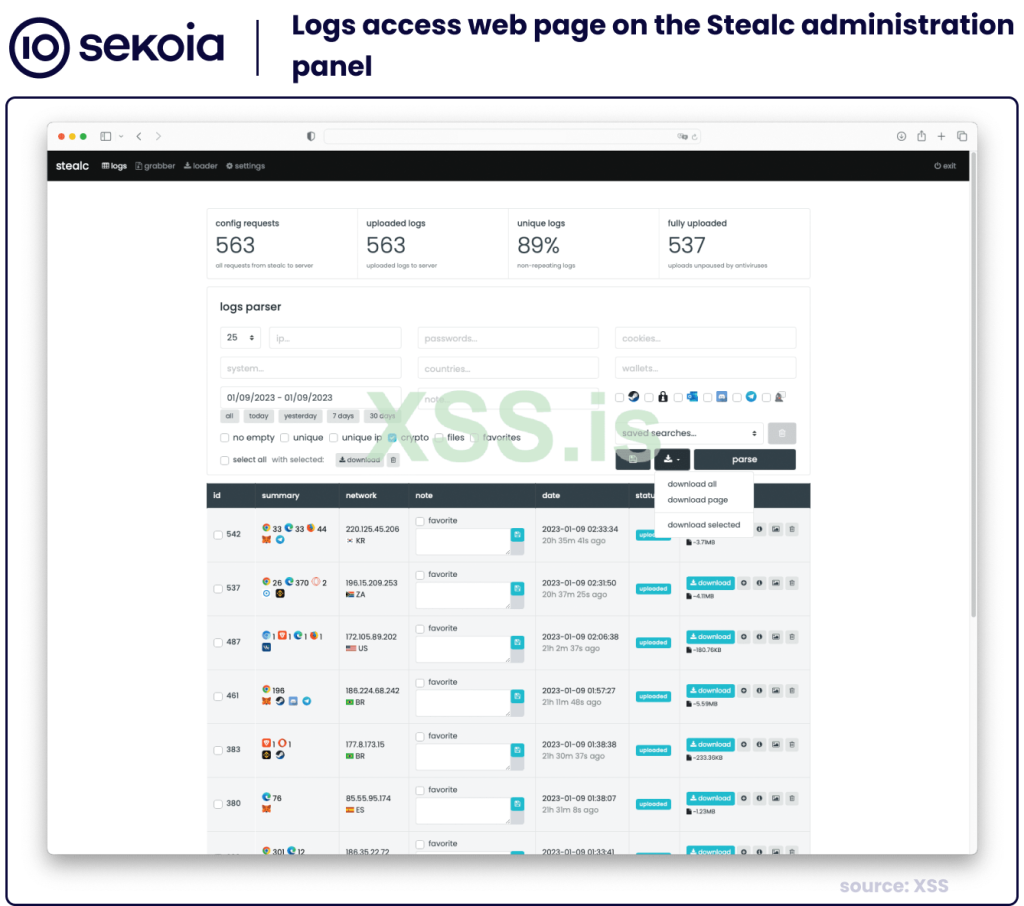1024x906 pixels.
Task: Click the save note icon in row 537
Action: (517, 589)
